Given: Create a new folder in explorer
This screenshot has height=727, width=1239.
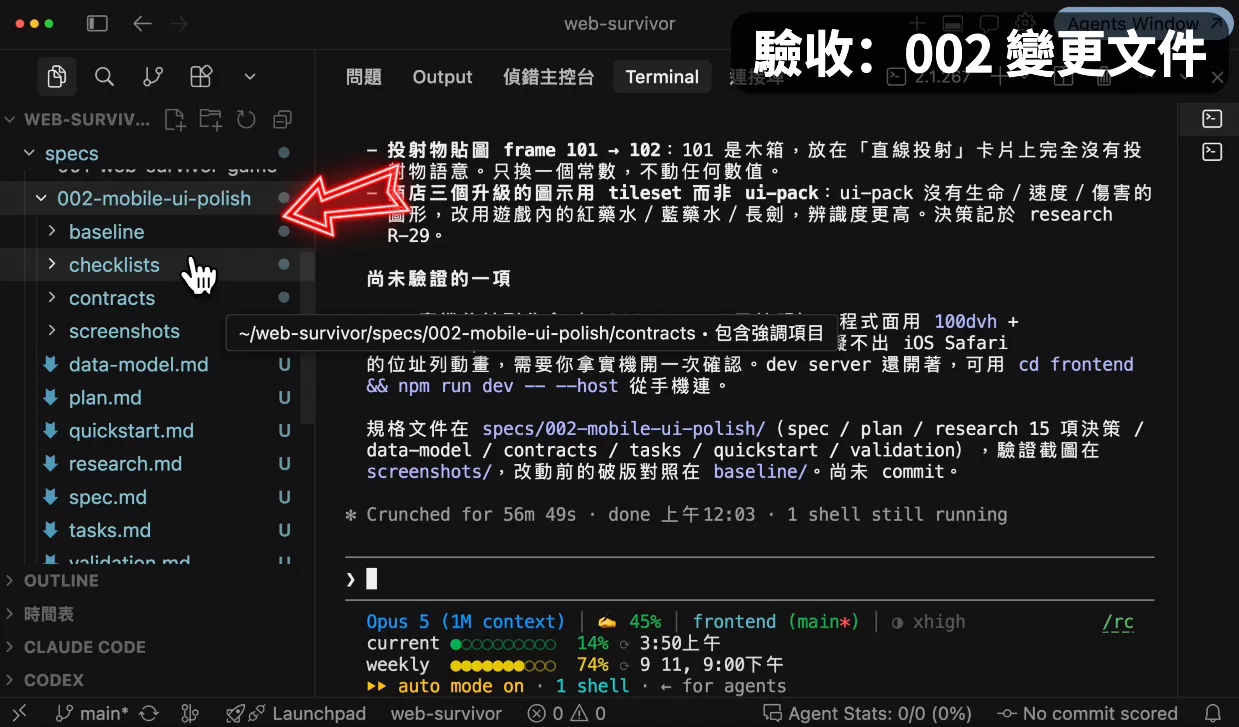Looking at the screenshot, I should [x=210, y=120].
